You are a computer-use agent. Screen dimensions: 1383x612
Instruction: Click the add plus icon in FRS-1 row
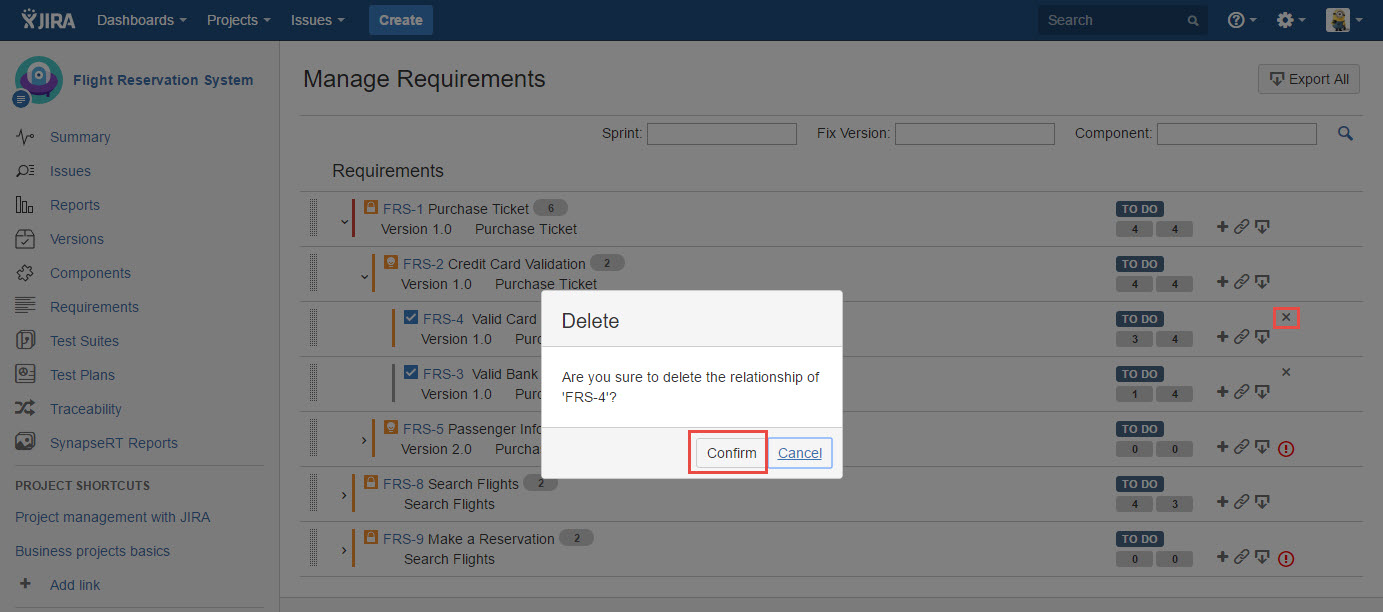tap(1222, 227)
